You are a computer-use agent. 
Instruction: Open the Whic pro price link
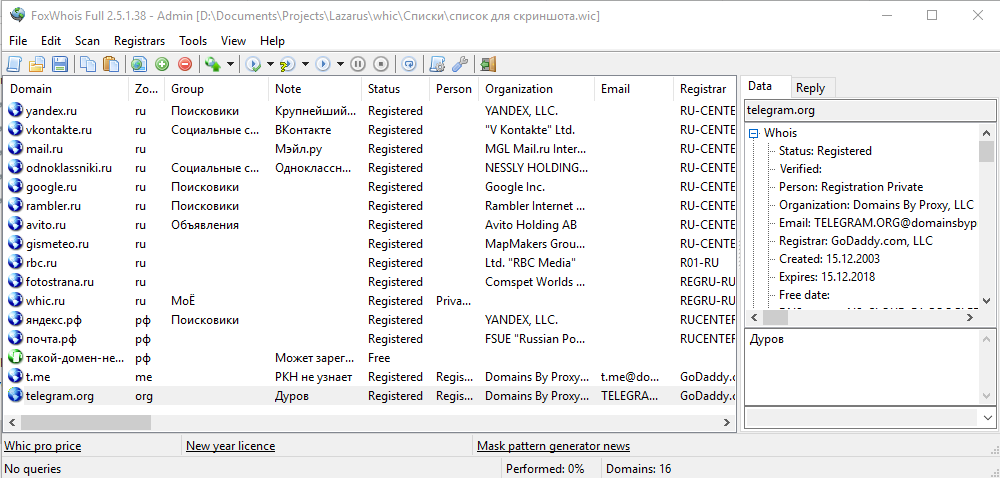pyautogui.click(x=43, y=446)
